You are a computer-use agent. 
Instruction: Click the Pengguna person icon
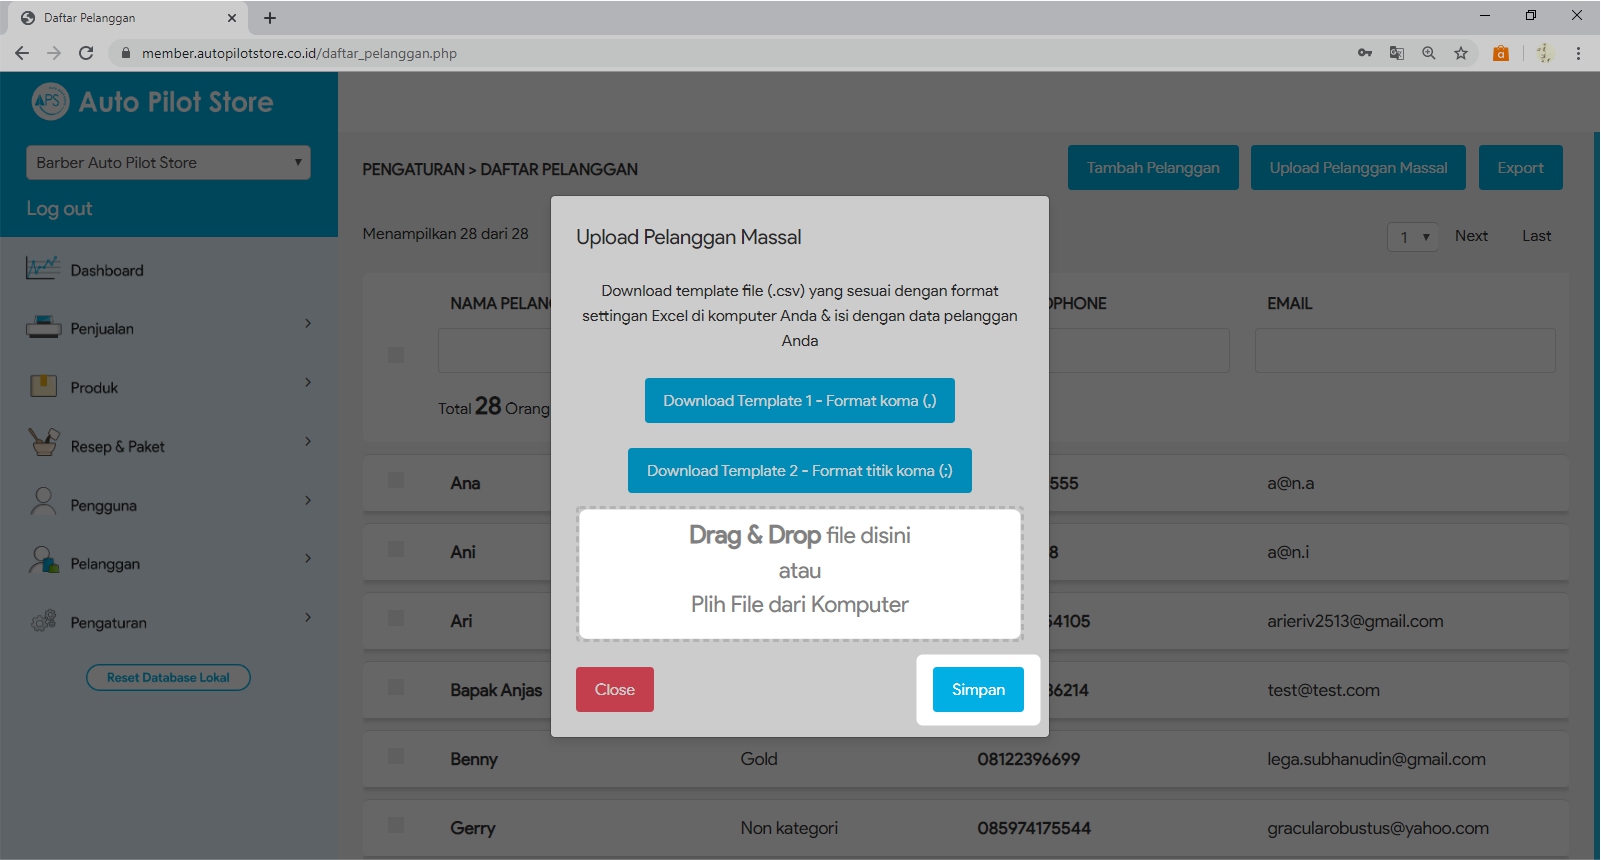pos(43,502)
